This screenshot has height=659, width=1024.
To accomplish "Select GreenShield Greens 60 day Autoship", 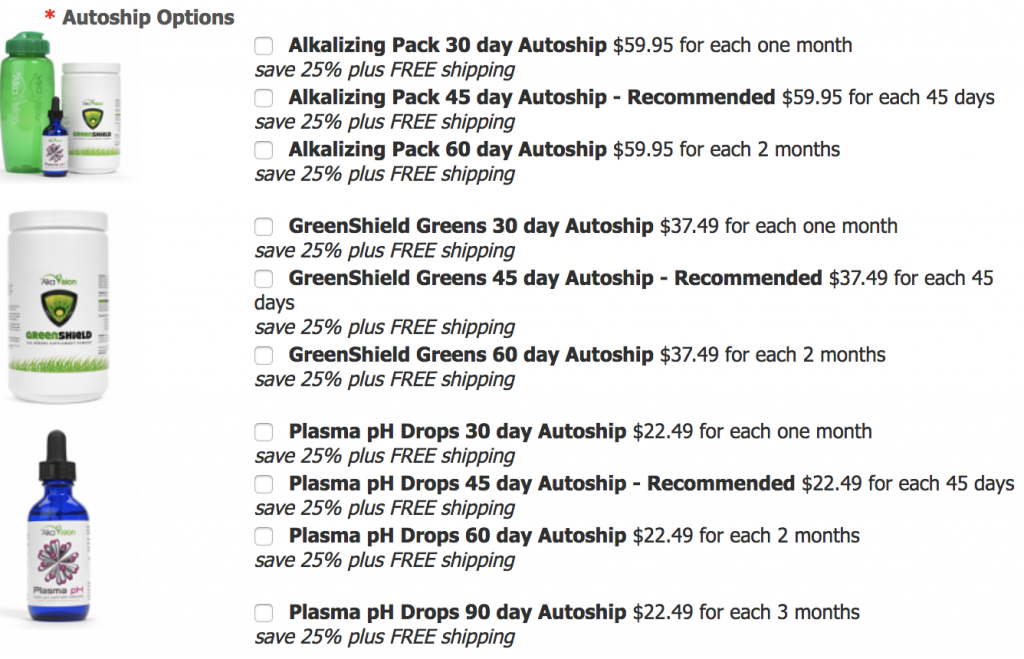I will pyautogui.click(x=263, y=356).
